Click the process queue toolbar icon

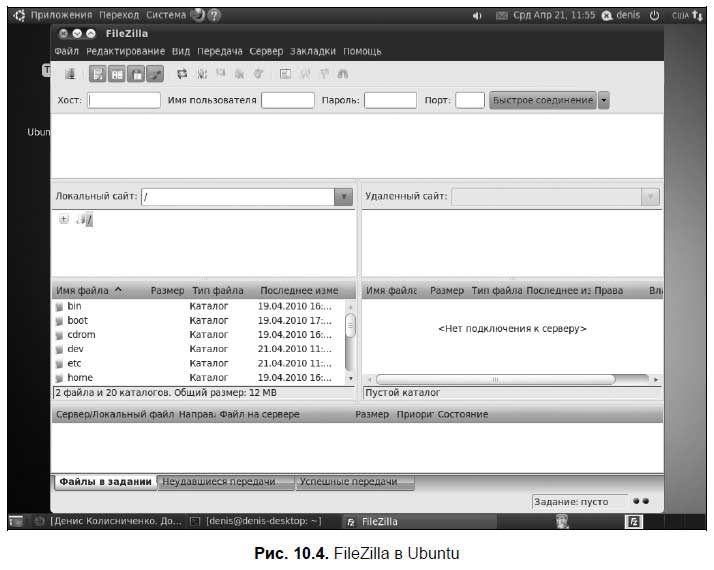202,74
